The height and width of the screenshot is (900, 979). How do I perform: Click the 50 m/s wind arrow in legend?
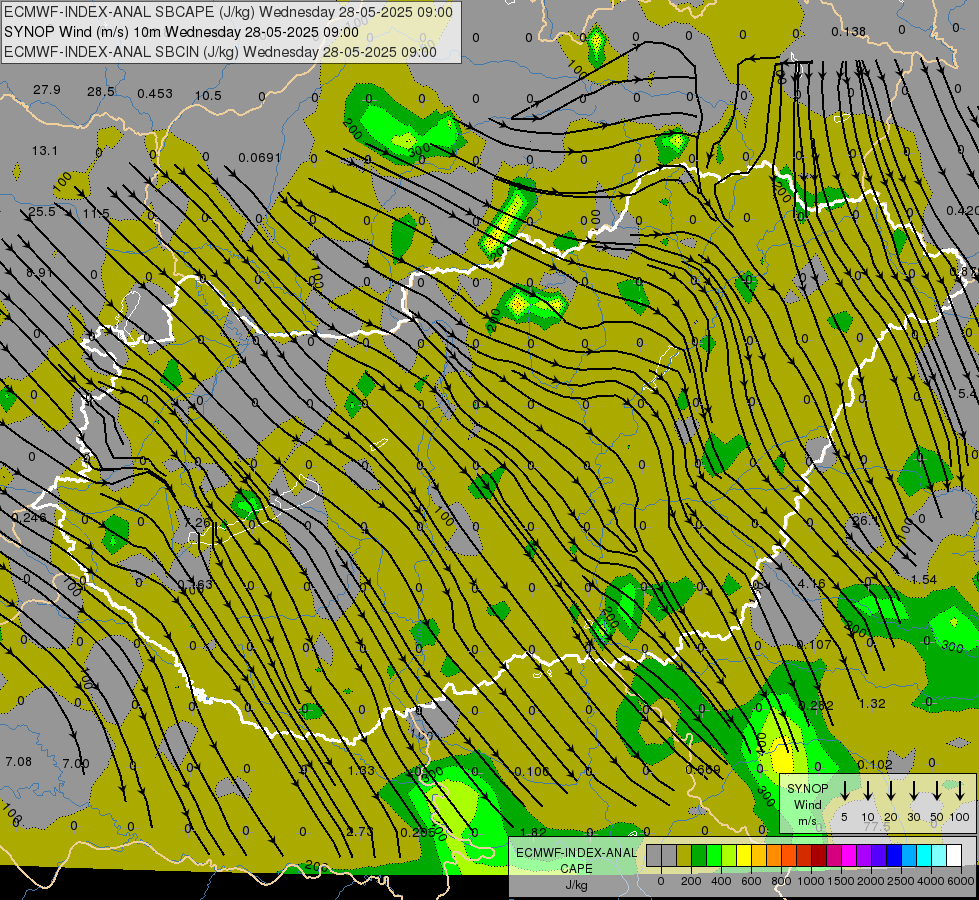point(937,790)
